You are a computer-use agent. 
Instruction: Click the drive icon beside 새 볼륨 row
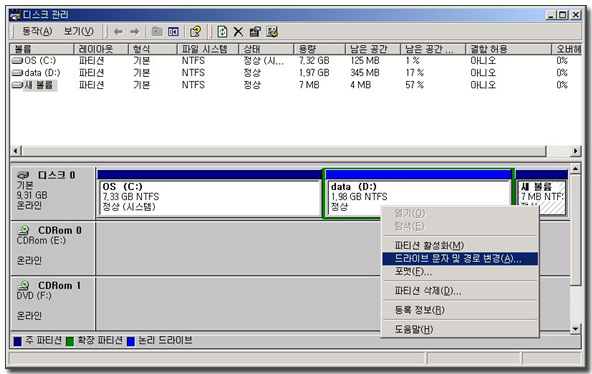17,85
